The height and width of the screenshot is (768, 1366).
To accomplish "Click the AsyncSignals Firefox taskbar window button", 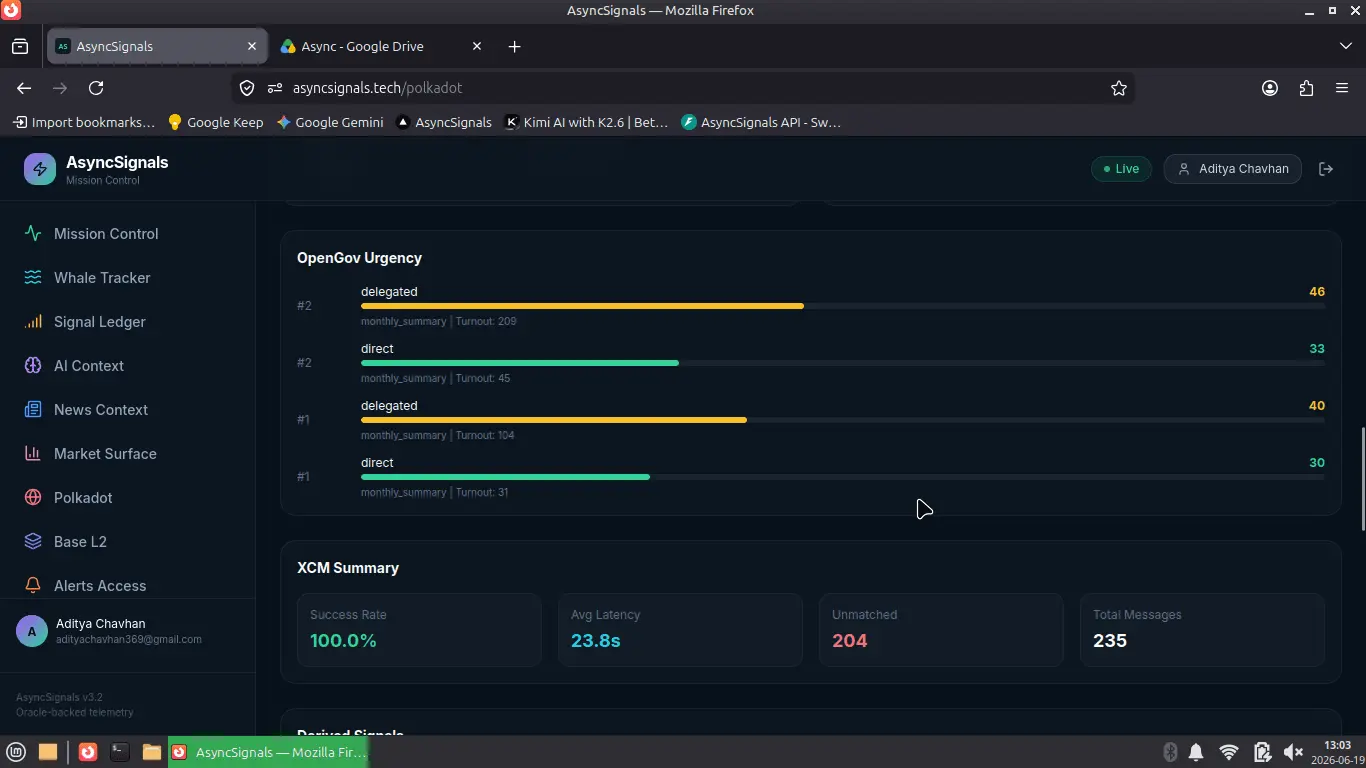I will click(268, 752).
